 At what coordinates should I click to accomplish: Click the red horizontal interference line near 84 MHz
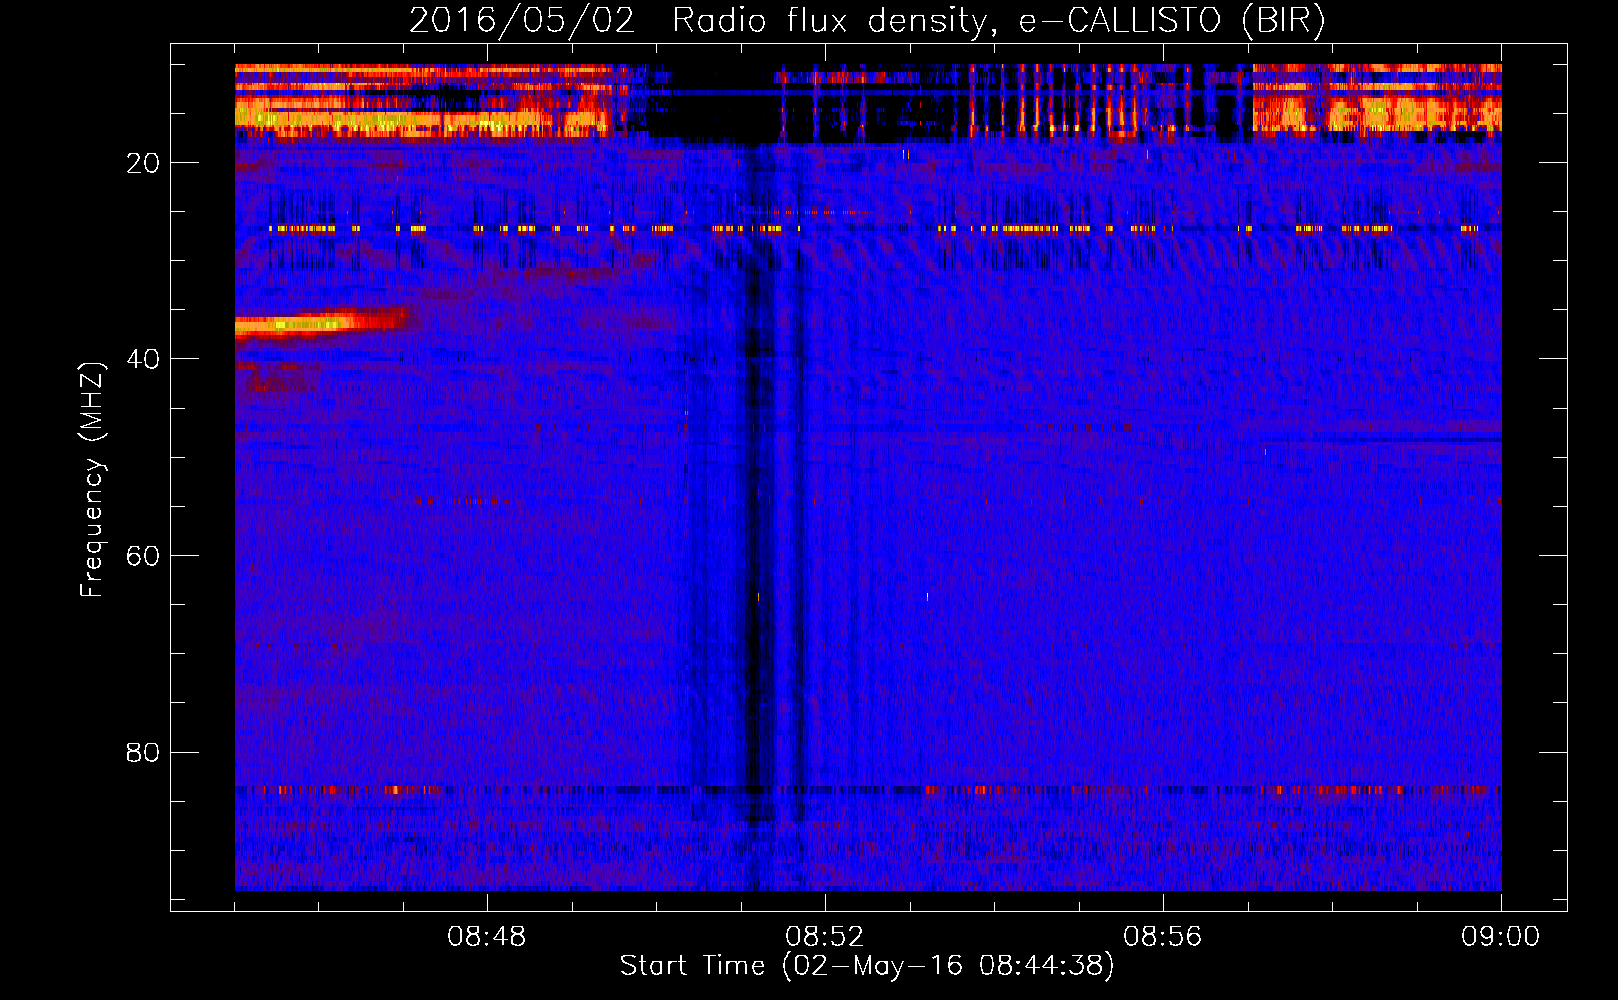point(868,790)
